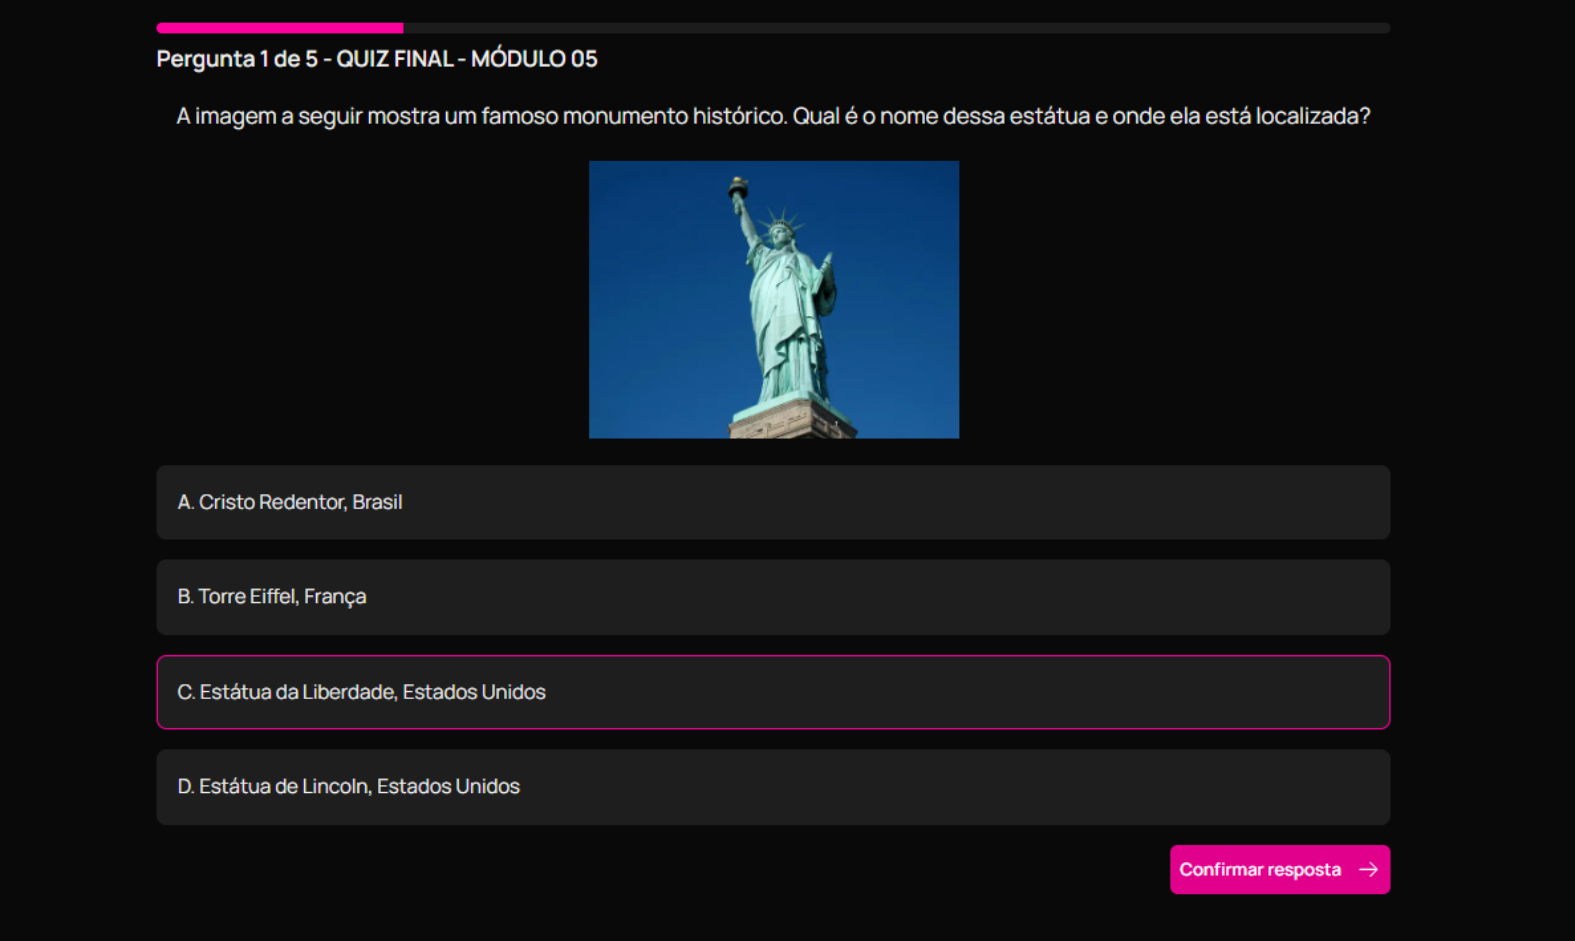Screen dimensions: 1575x941
Task: Open the Statue of Liberty image
Action: point(774,299)
